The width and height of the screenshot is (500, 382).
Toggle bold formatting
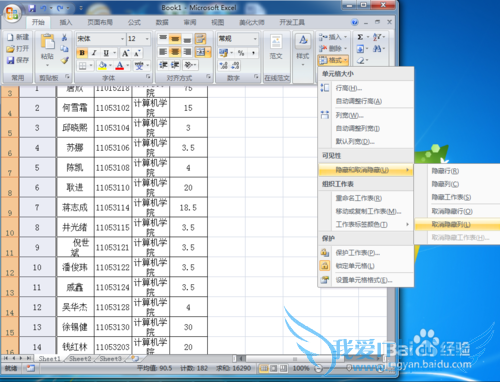(82, 53)
